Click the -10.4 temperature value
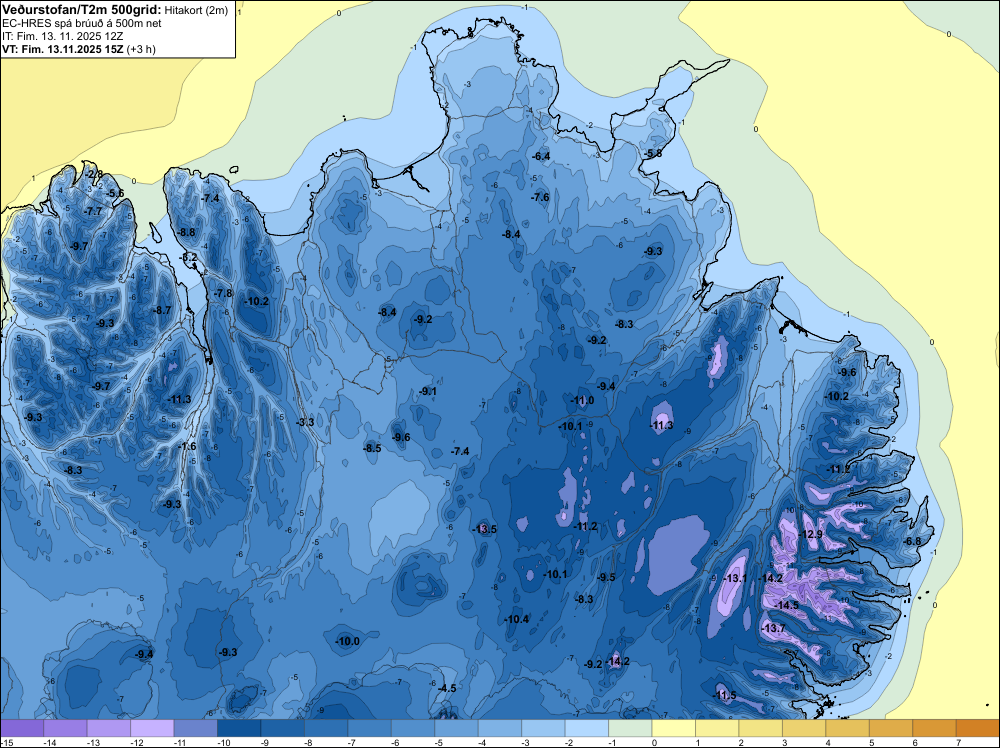The height and width of the screenshot is (748, 1000). [x=517, y=619]
